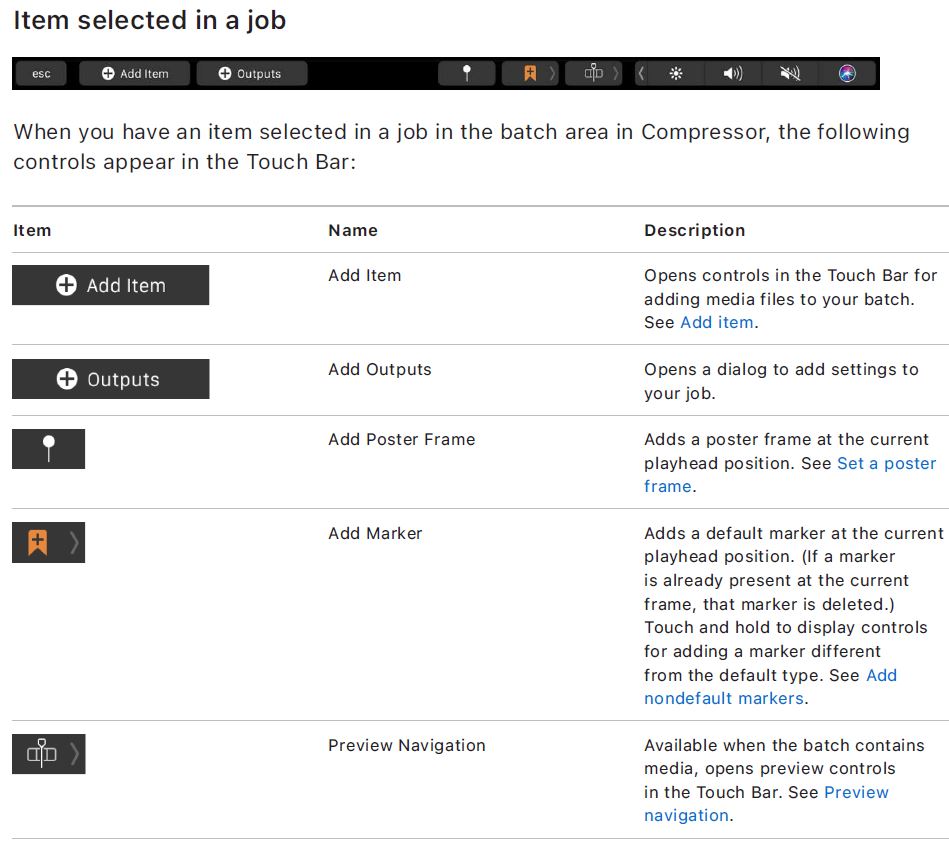Viewport: 949px width, 851px height.
Task: Click the orange marker icon in table
Action: click(38, 543)
